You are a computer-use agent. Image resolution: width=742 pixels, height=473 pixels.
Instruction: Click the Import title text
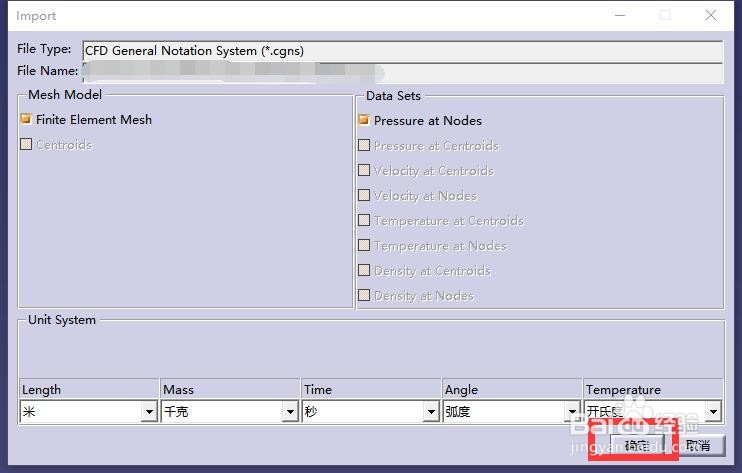36,16
